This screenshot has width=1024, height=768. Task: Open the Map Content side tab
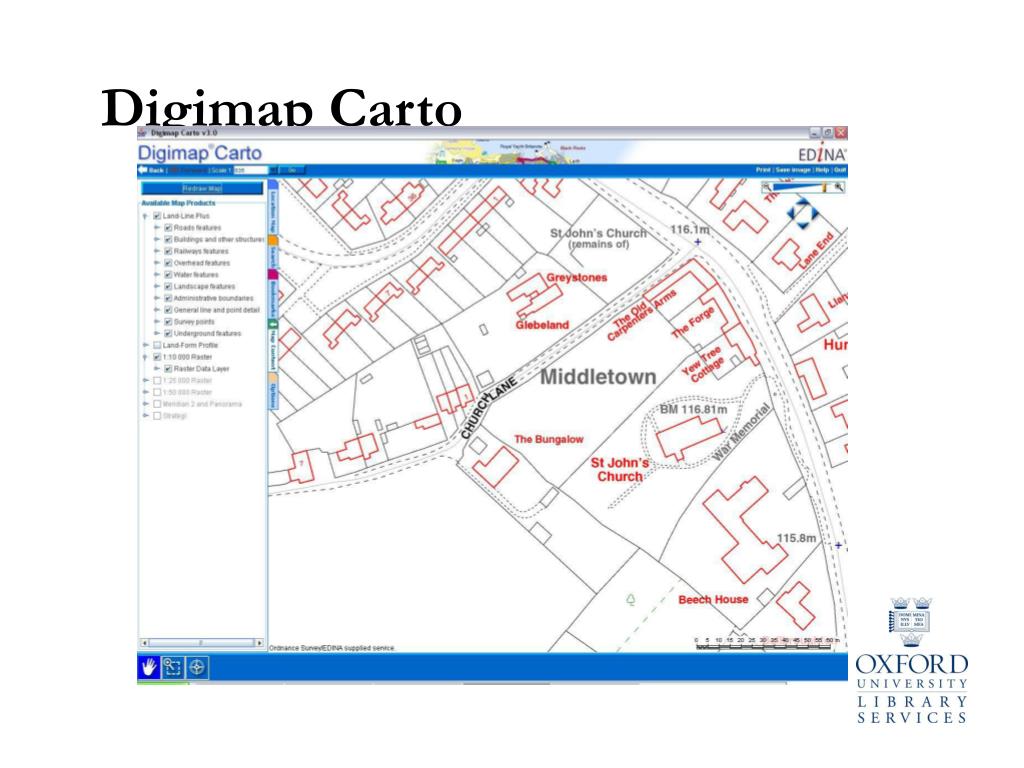pyautogui.click(x=273, y=345)
